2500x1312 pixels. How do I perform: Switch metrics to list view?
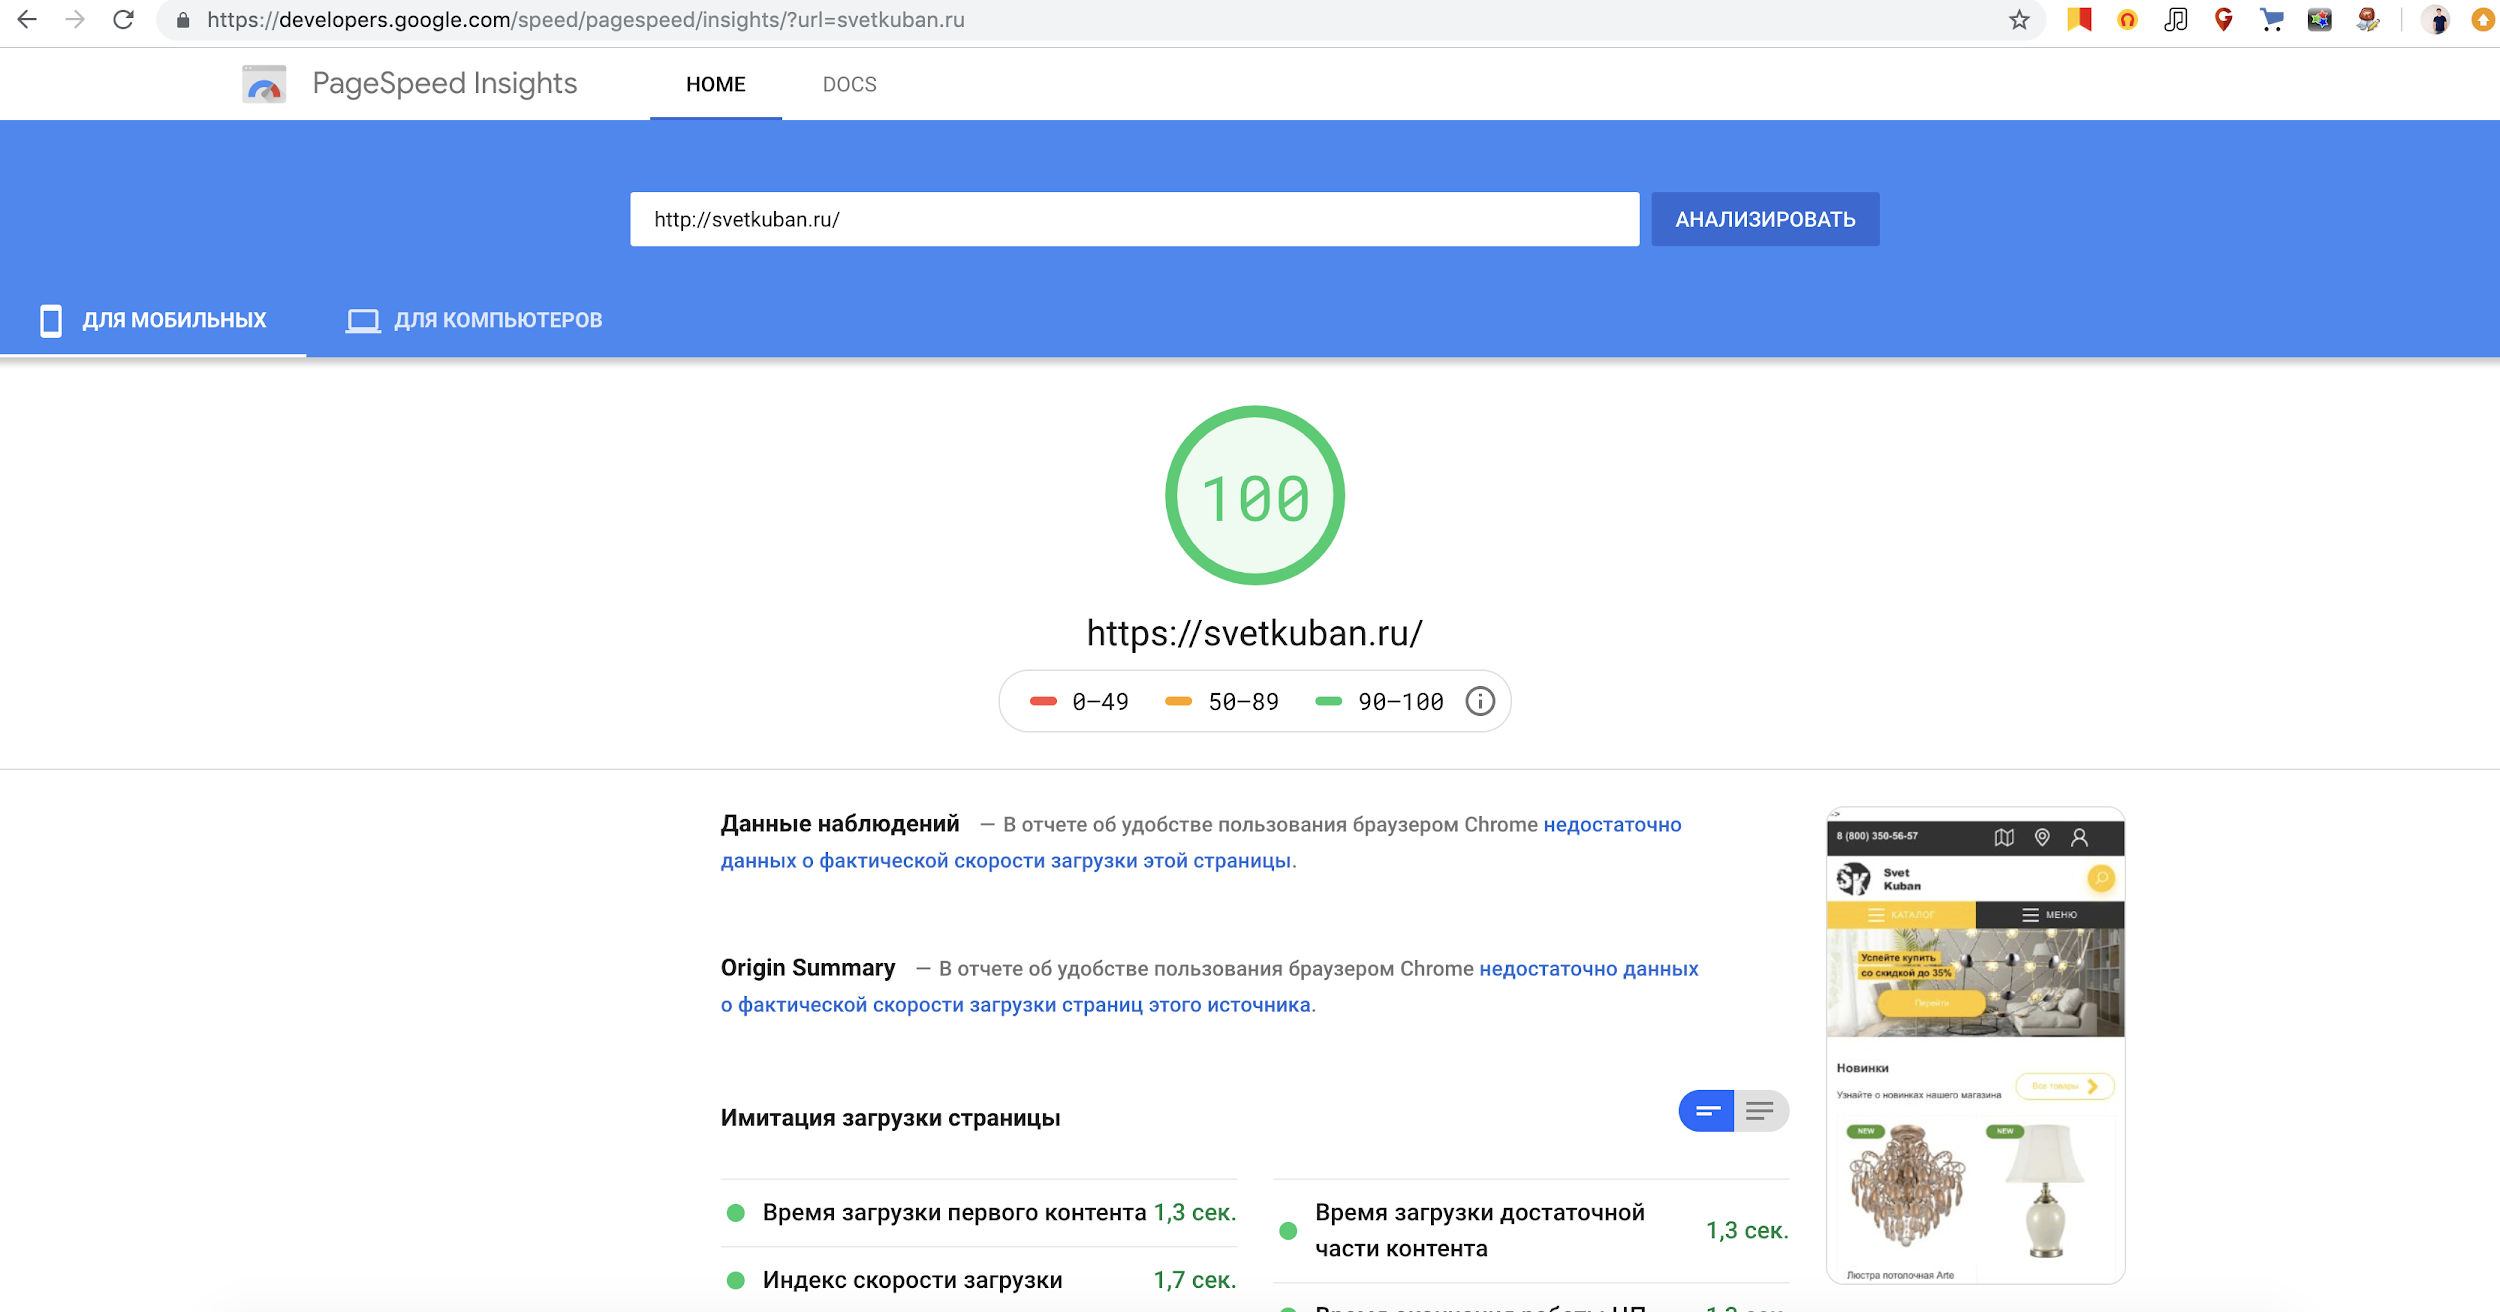click(1760, 1110)
